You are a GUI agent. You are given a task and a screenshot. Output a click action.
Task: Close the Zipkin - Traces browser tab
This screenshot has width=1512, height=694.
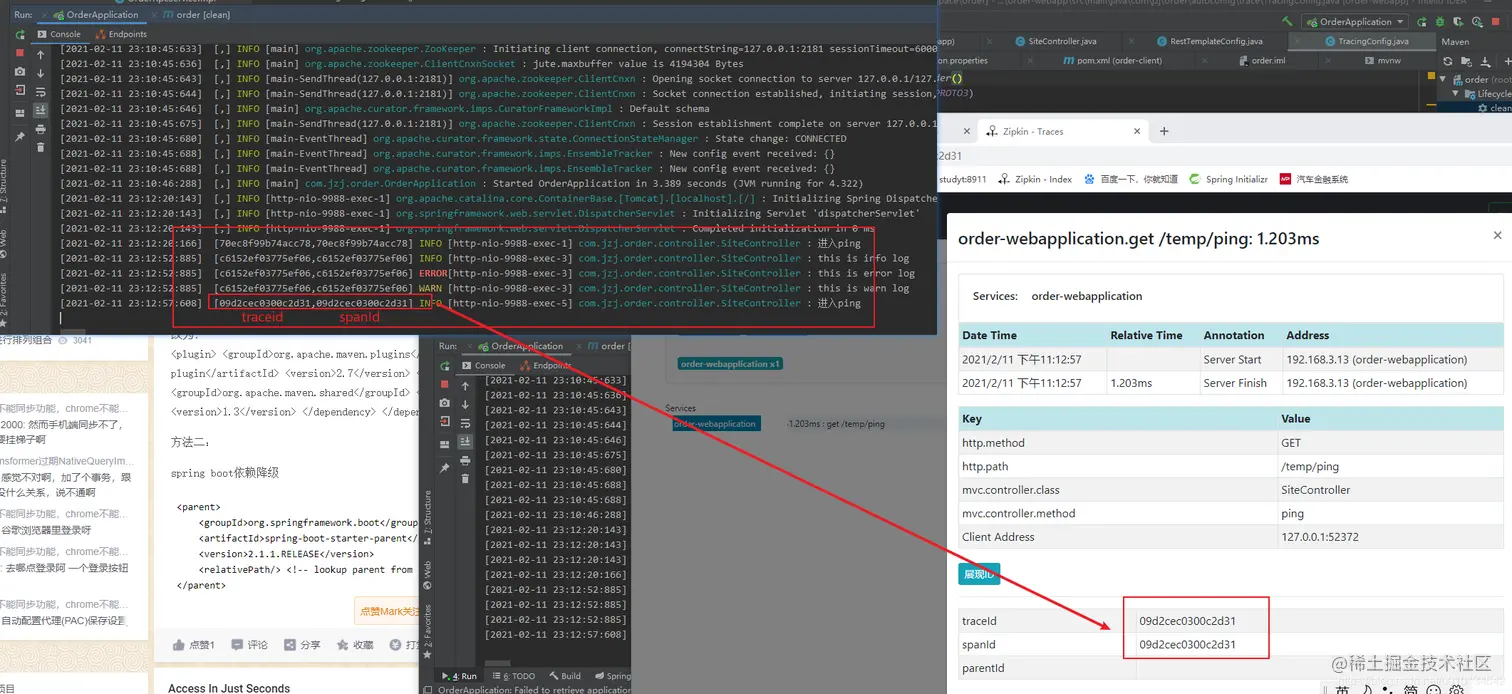[x=1137, y=131]
